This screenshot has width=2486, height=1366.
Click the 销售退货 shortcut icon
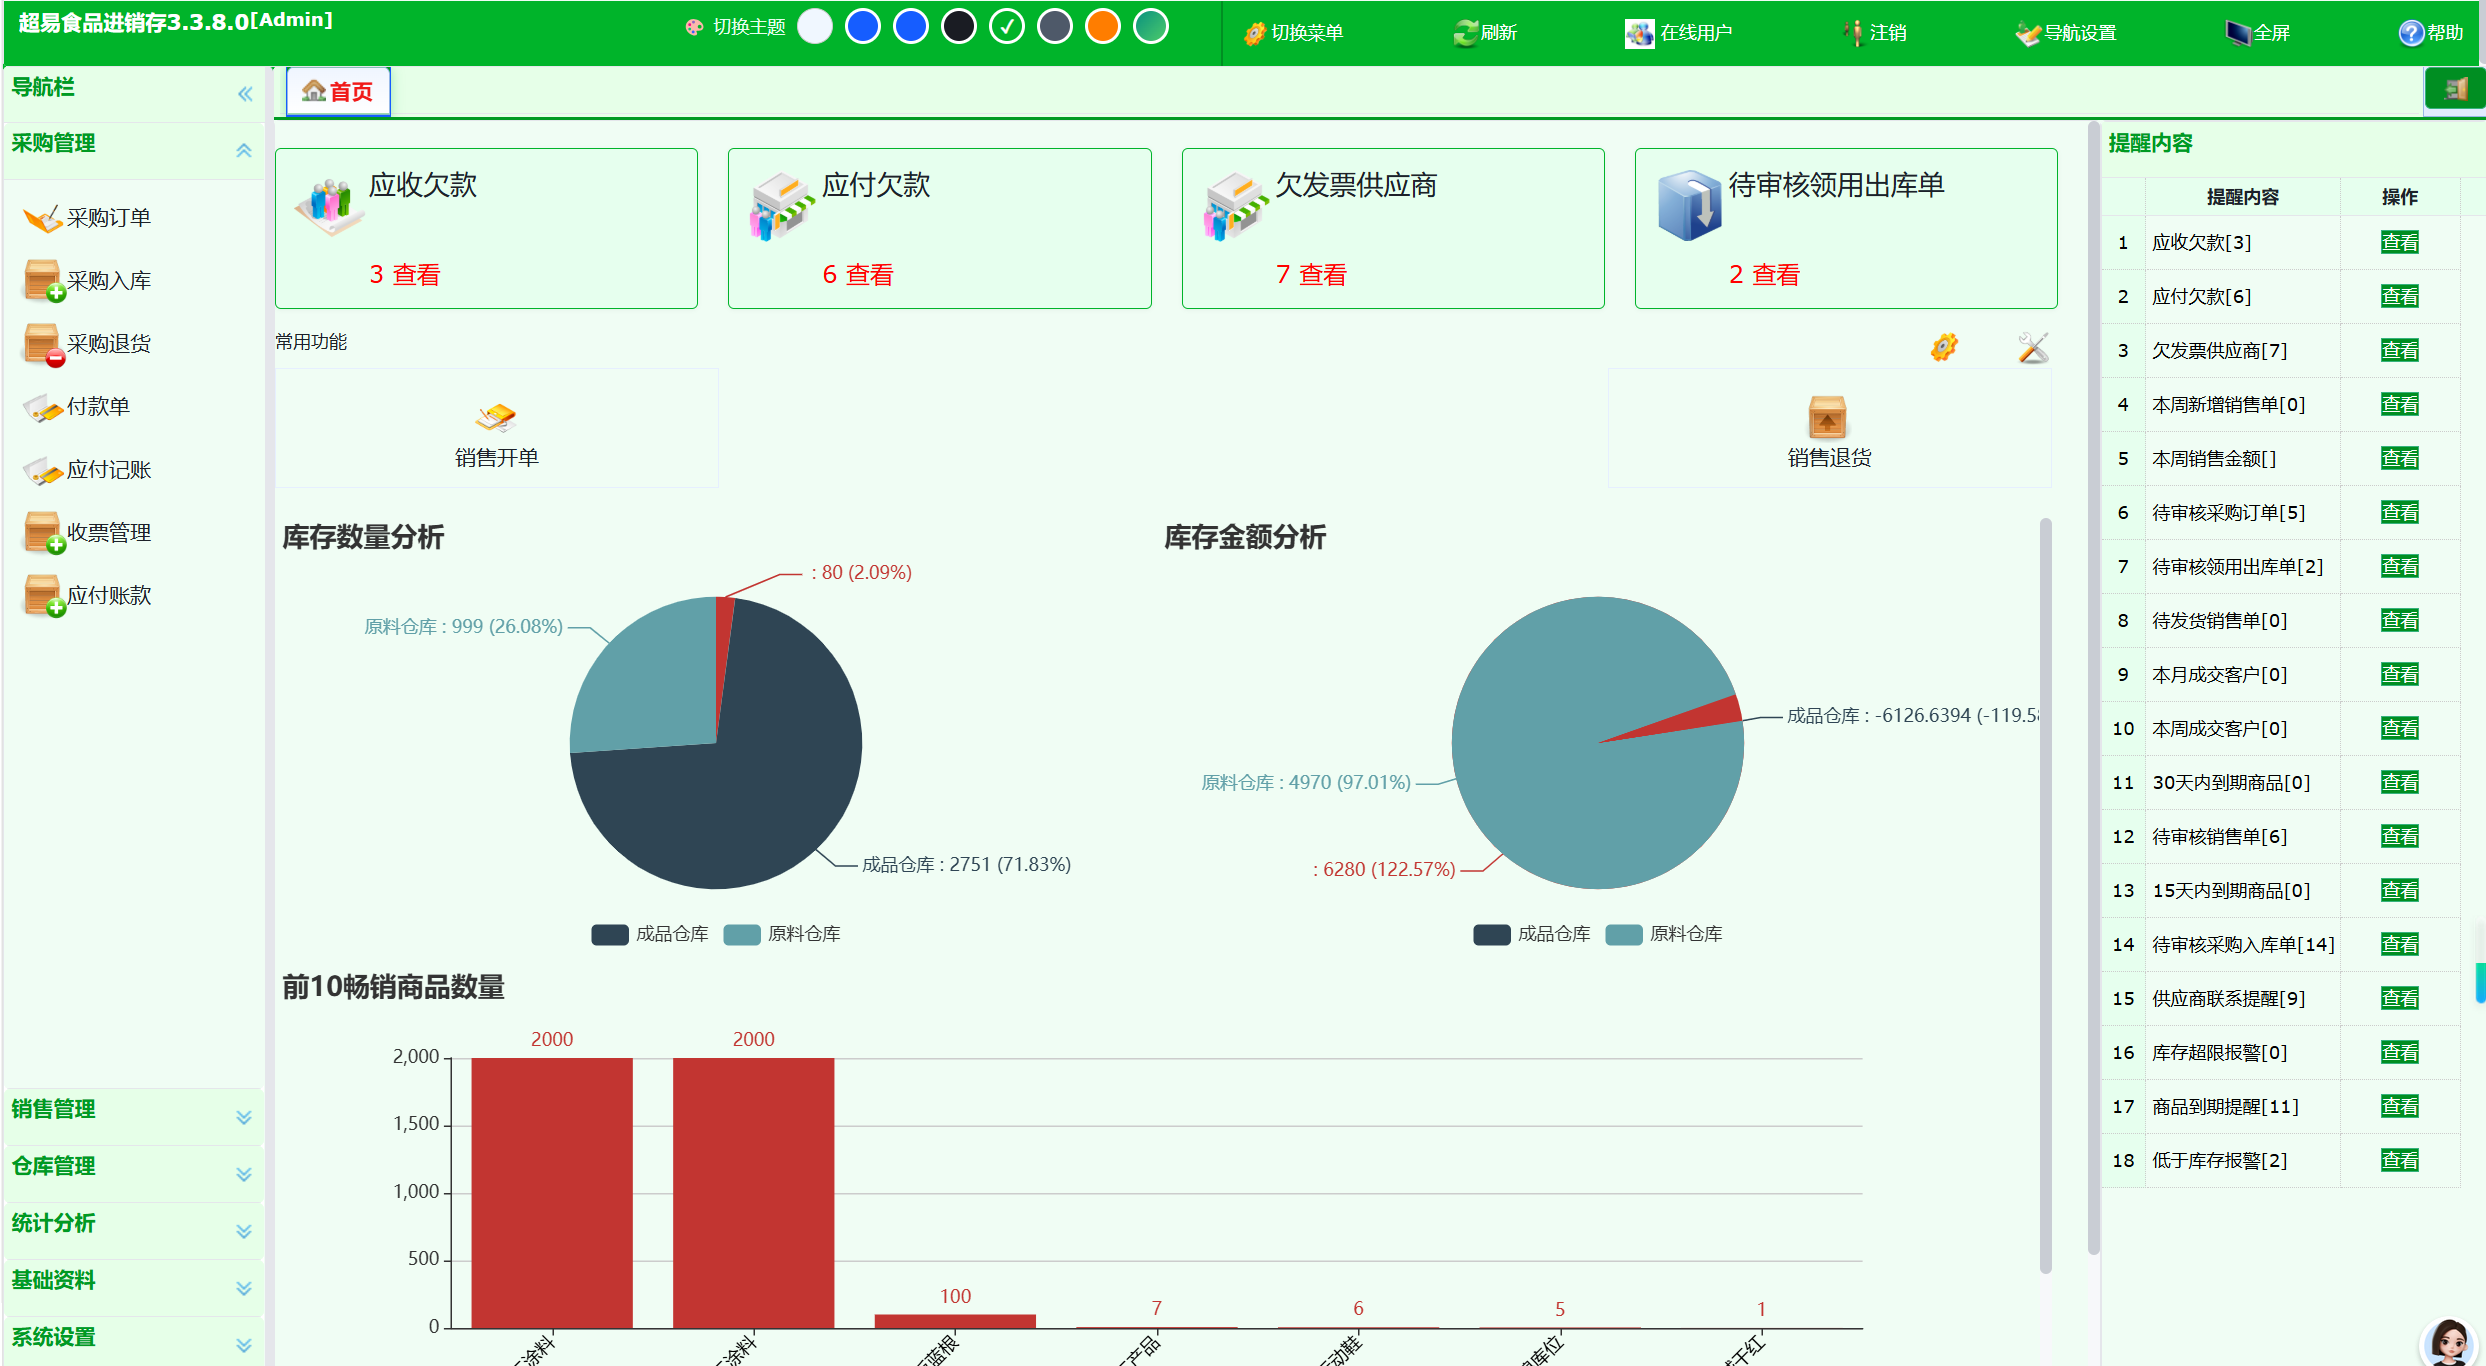[1827, 418]
